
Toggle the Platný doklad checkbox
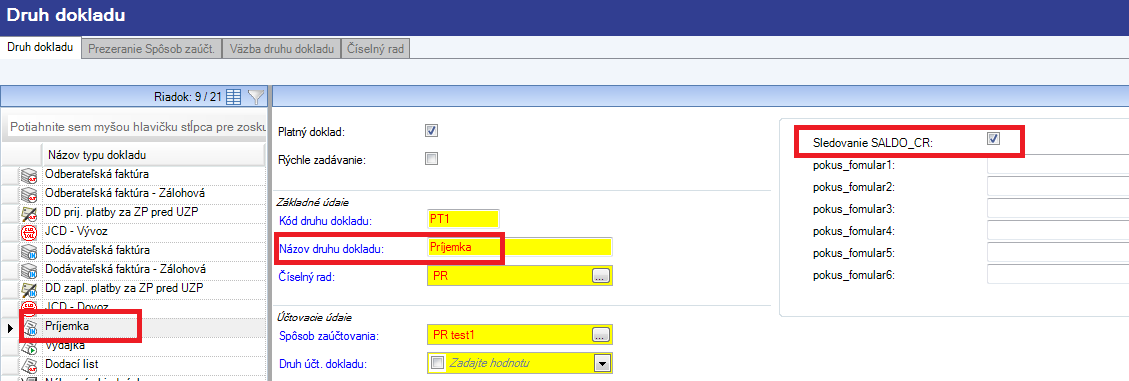[432, 131]
